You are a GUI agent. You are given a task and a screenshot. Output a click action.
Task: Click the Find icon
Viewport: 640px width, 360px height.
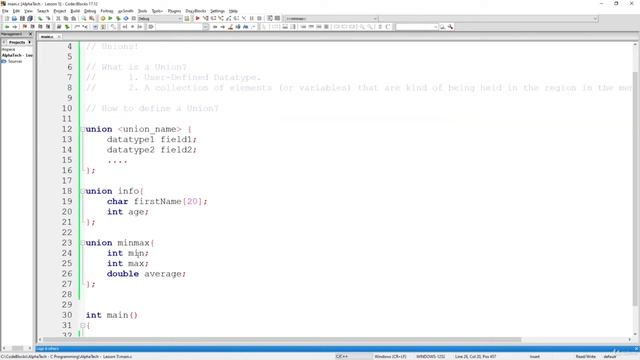click(84, 18)
